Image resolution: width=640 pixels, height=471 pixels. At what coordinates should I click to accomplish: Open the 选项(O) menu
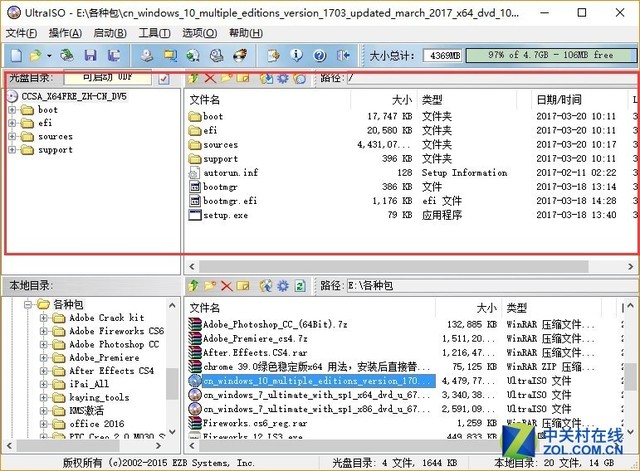click(200, 33)
